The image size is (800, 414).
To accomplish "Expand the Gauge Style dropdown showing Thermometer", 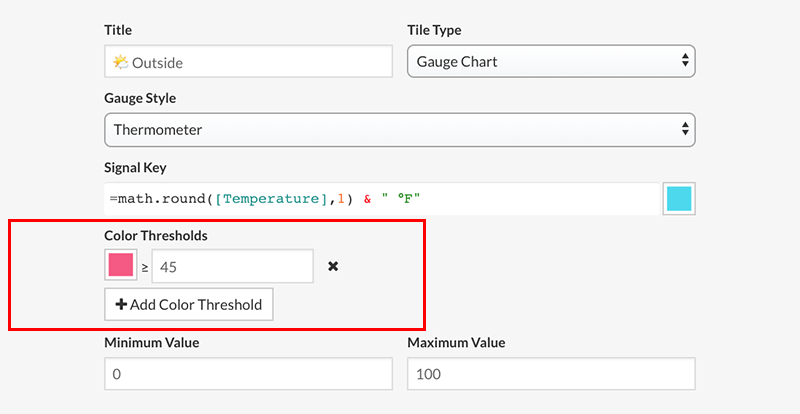I will (399, 130).
